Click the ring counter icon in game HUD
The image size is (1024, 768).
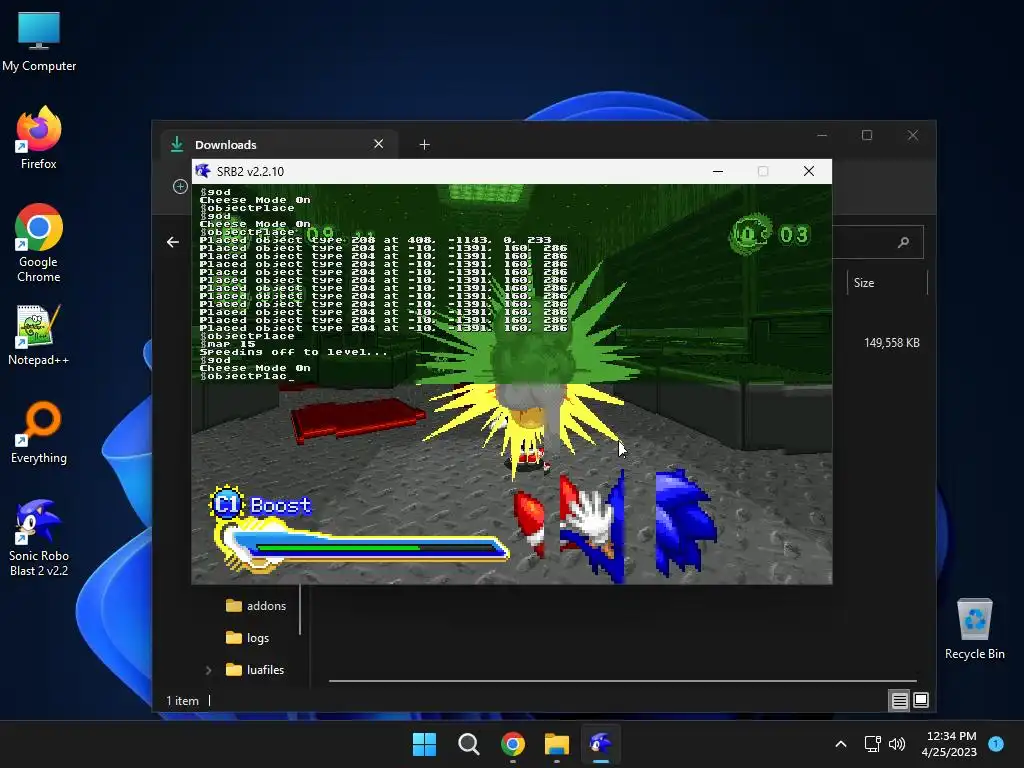[750, 234]
